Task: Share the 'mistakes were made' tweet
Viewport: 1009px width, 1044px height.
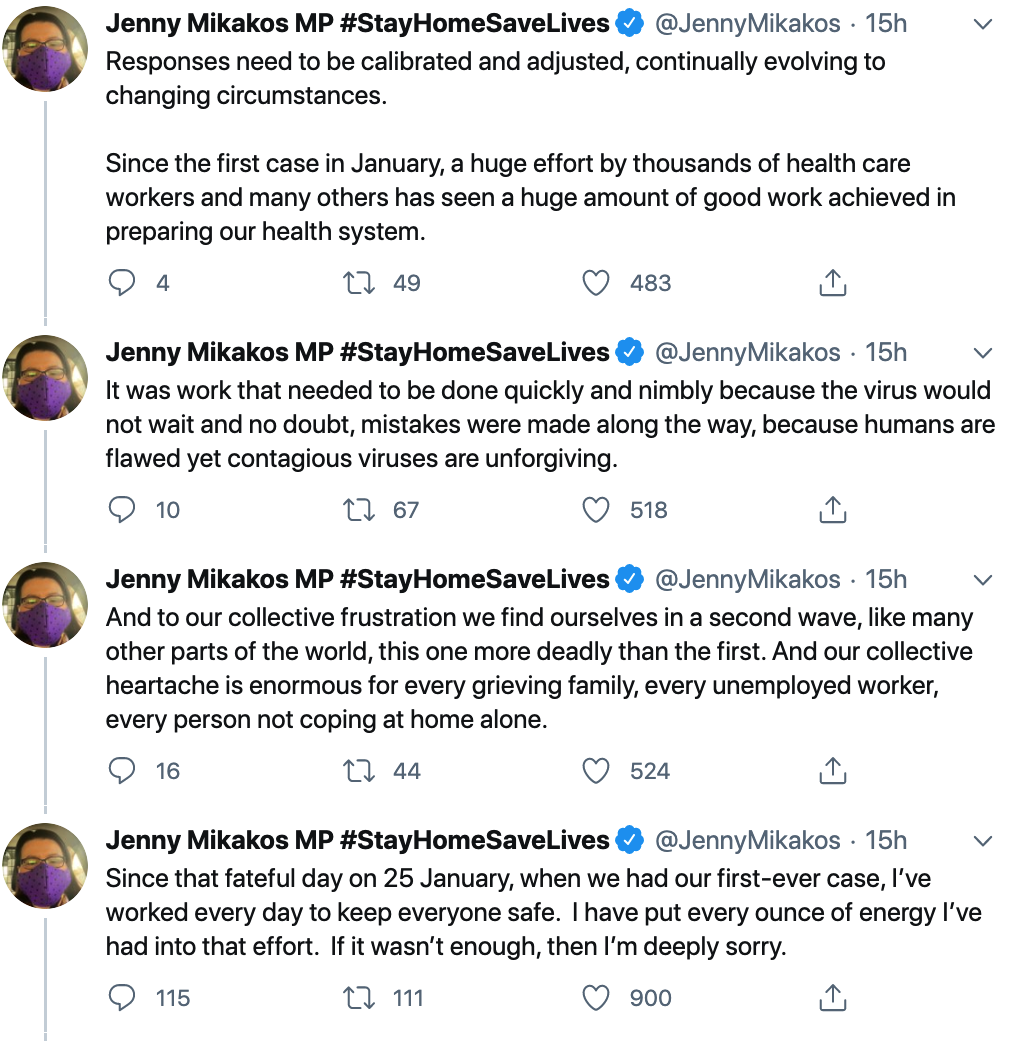Action: point(832,511)
